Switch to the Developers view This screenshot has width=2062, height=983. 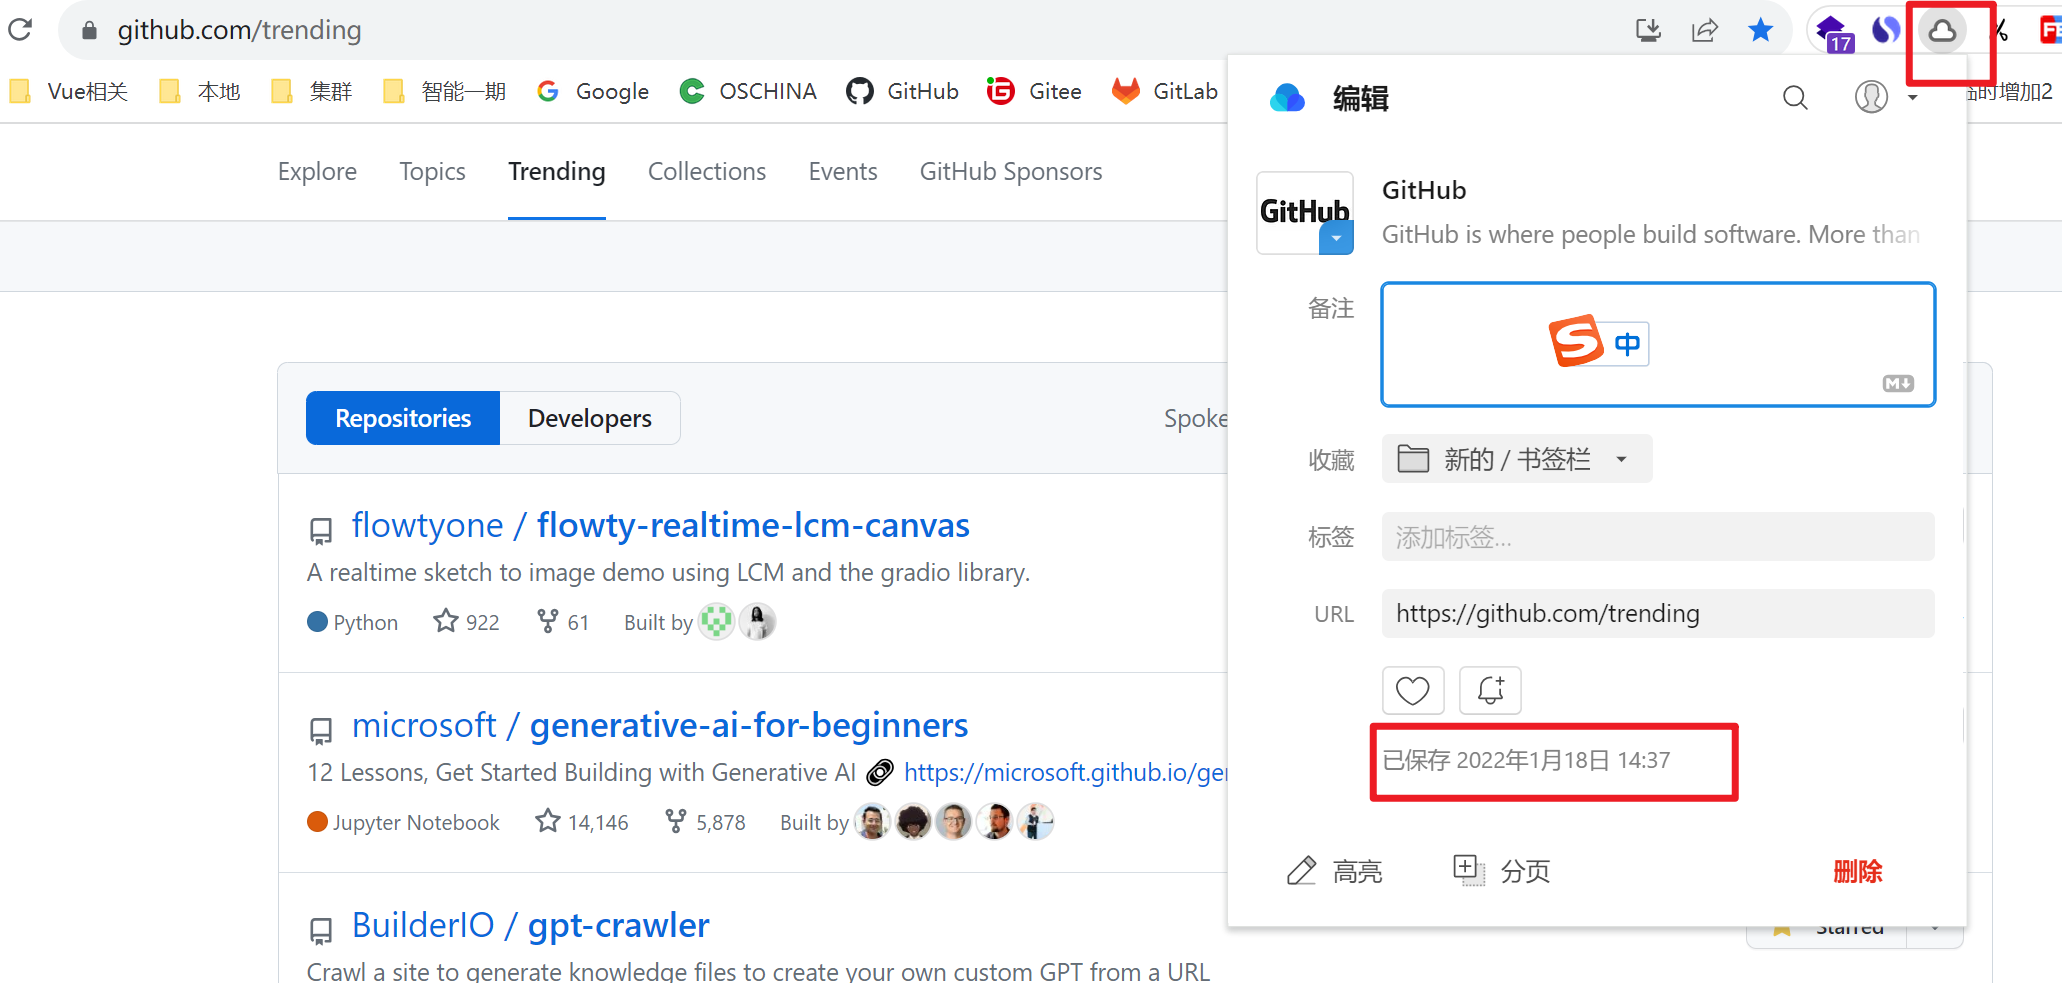coord(589,418)
